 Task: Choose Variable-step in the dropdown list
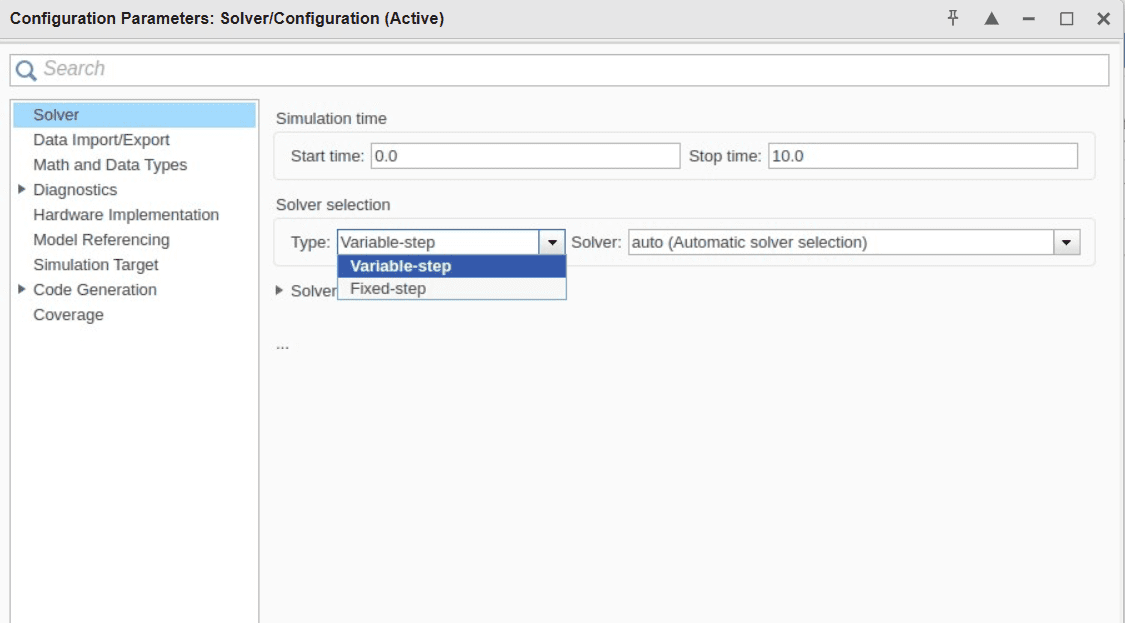tap(400, 266)
